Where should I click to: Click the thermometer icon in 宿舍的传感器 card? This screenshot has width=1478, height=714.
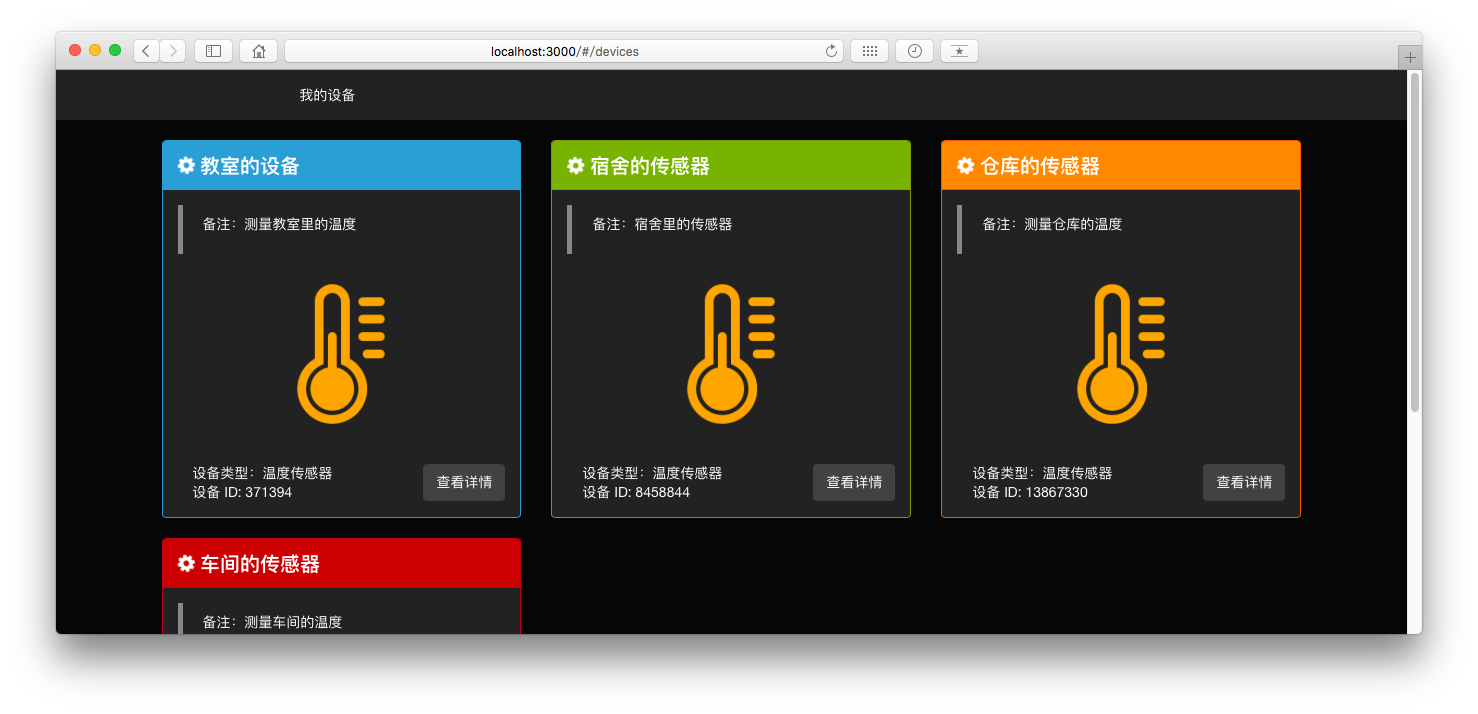click(x=731, y=354)
